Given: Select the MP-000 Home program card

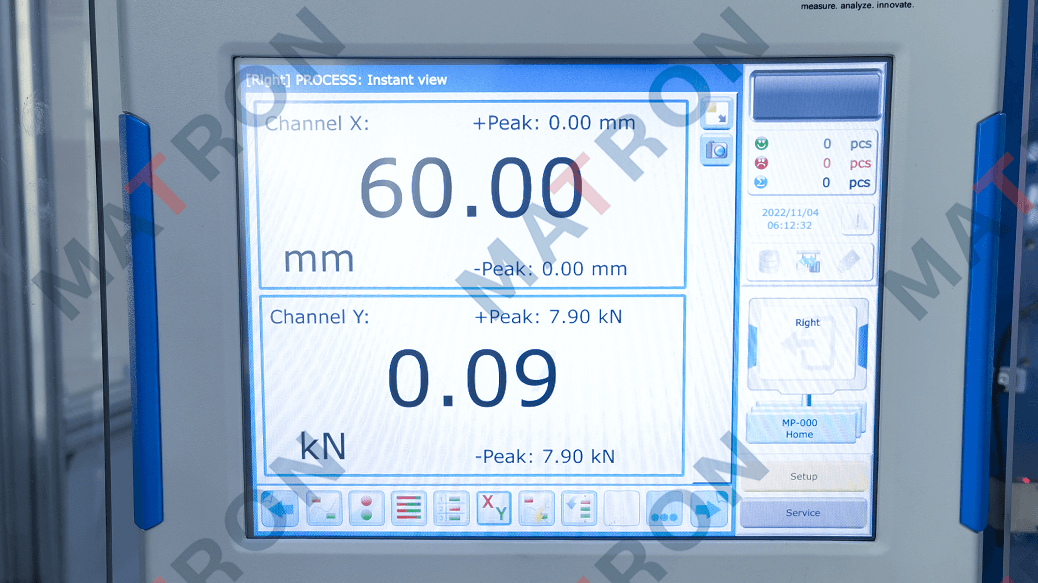Looking at the screenshot, I should point(799,428).
